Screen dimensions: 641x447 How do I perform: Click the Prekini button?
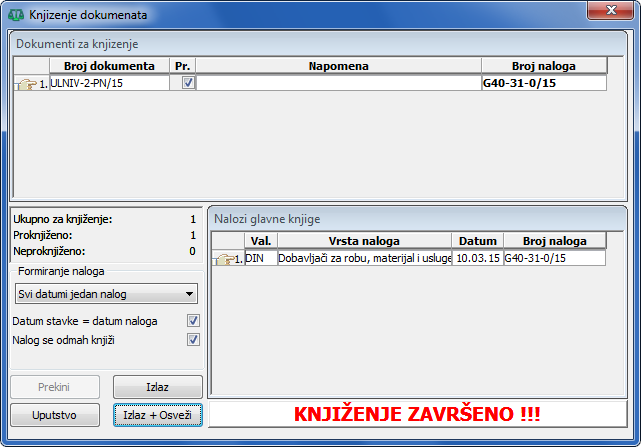click(56, 386)
